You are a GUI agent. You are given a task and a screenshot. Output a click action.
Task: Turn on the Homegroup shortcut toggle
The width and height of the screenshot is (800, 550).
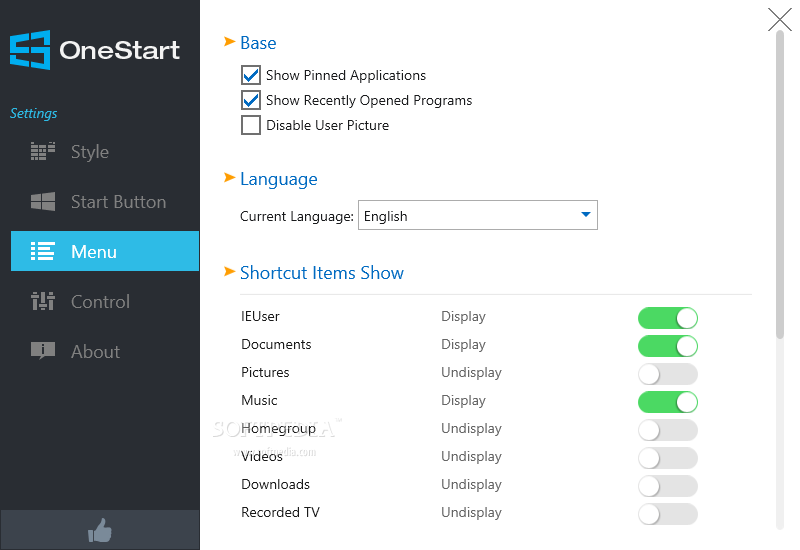[x=667, y=430]
